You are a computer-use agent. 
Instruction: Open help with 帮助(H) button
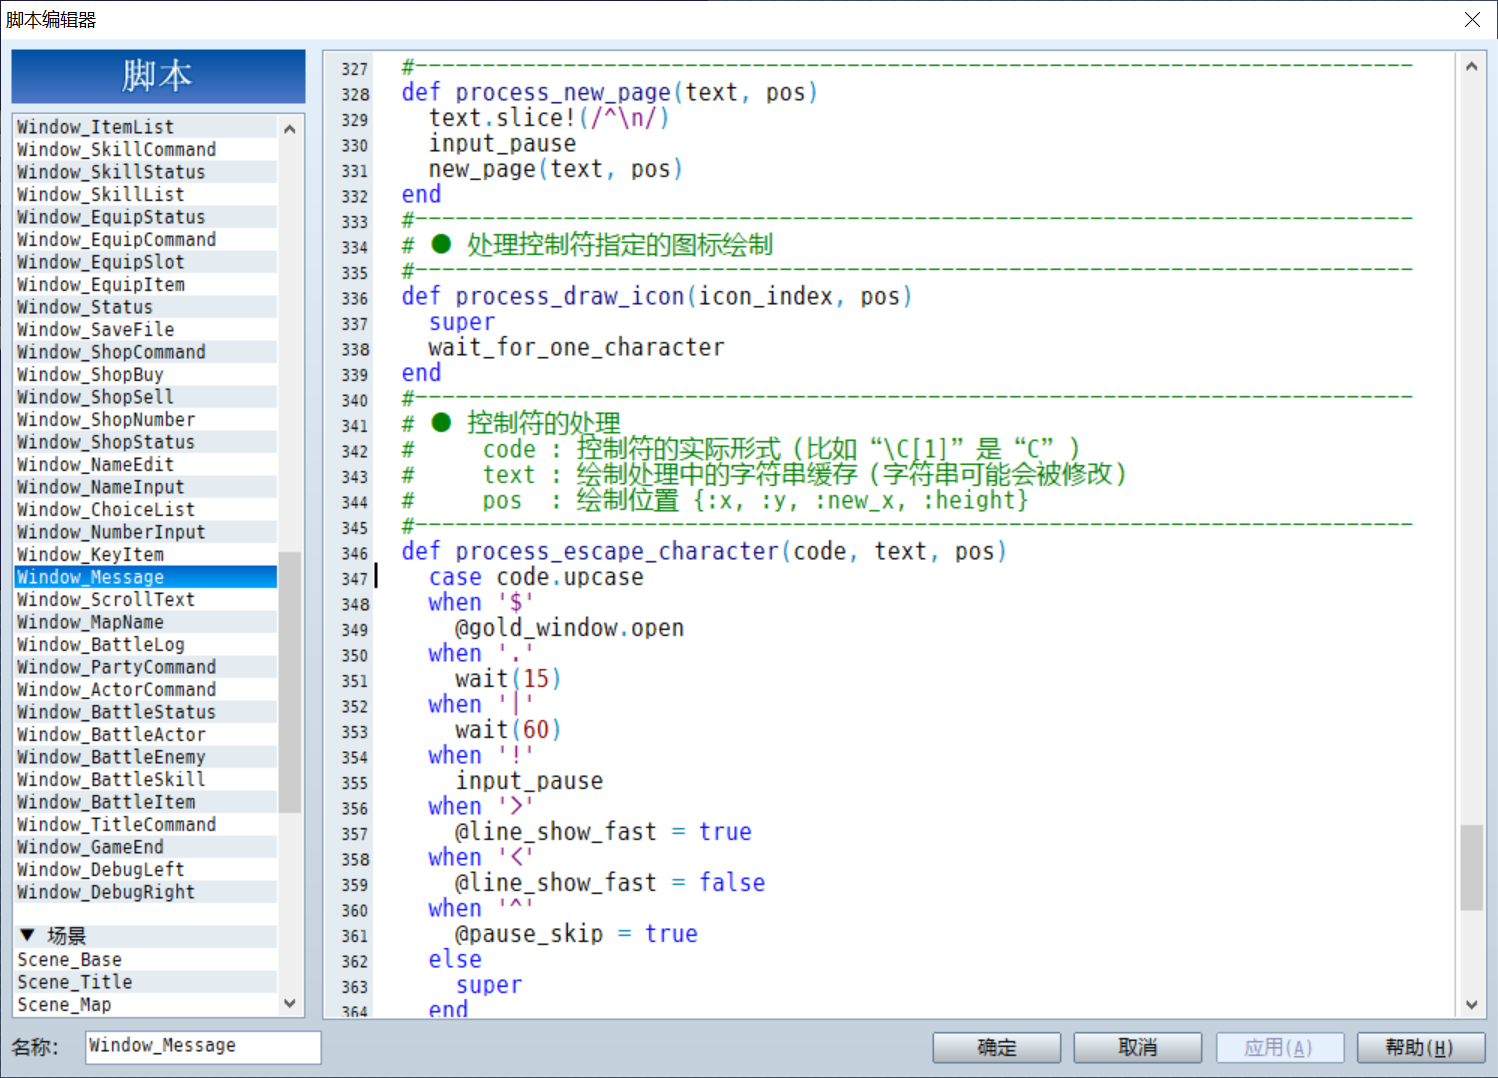pos(1420,1047)
